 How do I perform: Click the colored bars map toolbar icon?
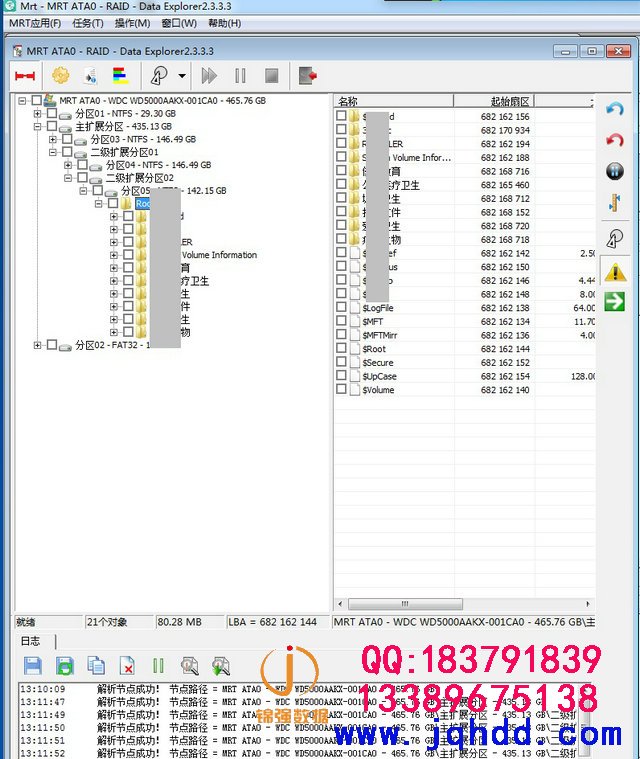[120, 76]
